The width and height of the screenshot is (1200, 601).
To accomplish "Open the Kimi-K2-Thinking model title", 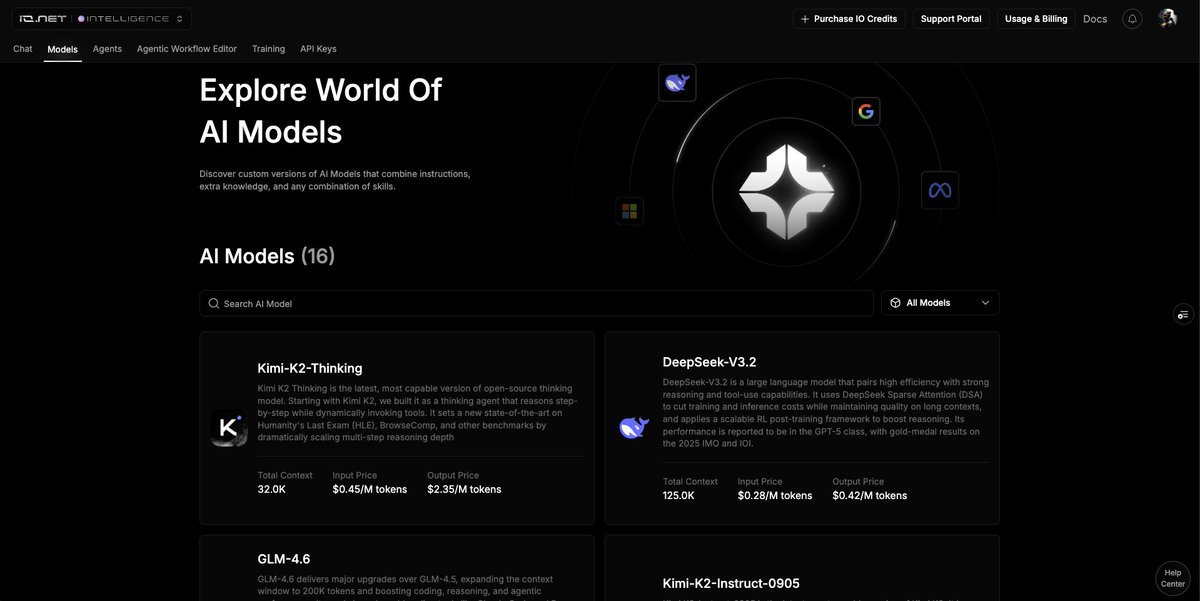I will click(x=310, y=368).
